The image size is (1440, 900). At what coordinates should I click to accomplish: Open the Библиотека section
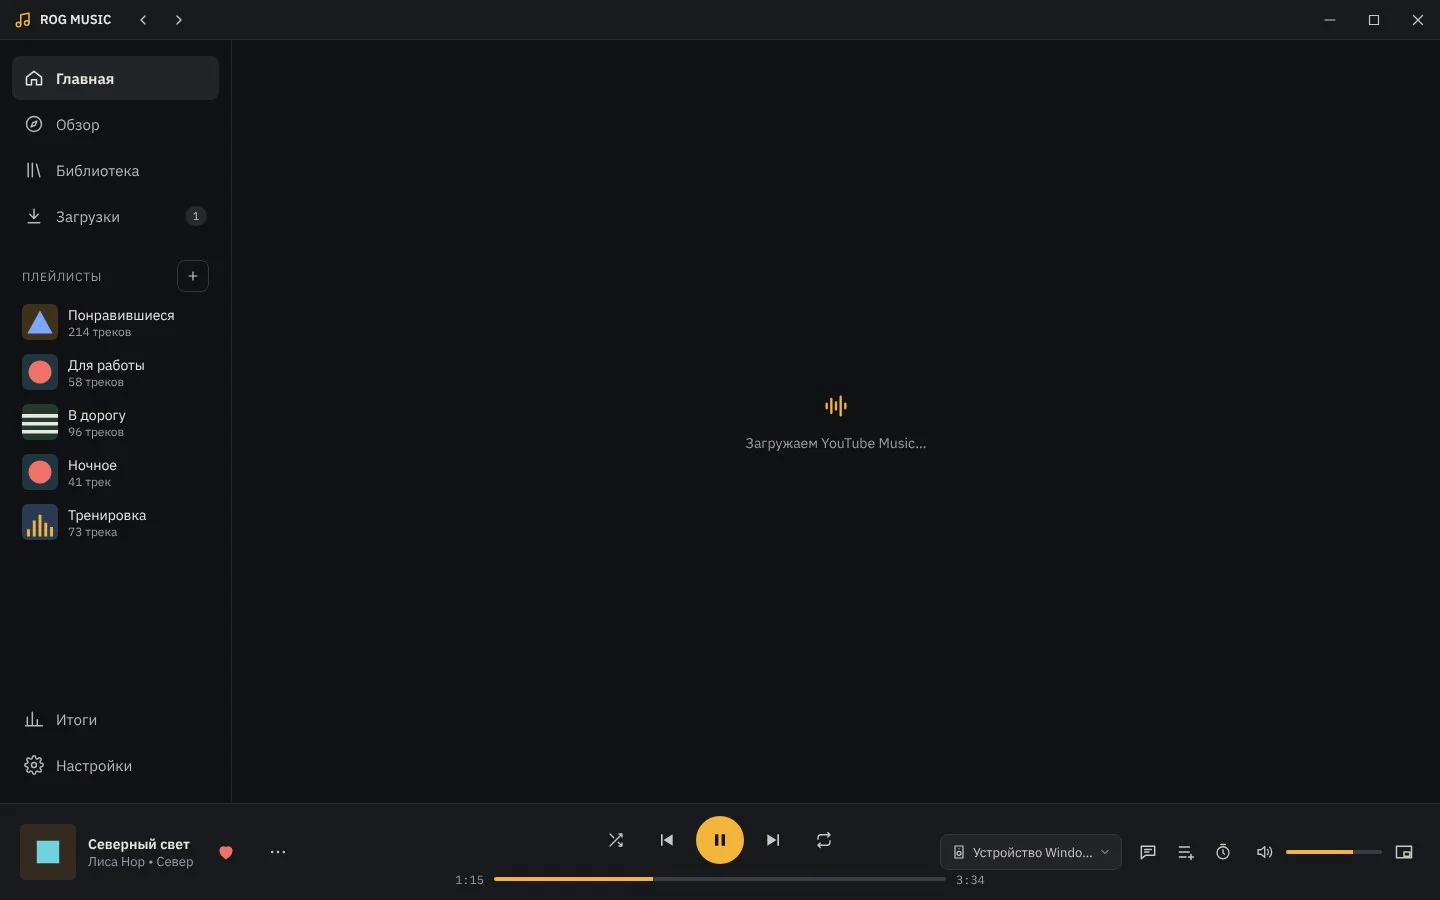coord(115,170)
